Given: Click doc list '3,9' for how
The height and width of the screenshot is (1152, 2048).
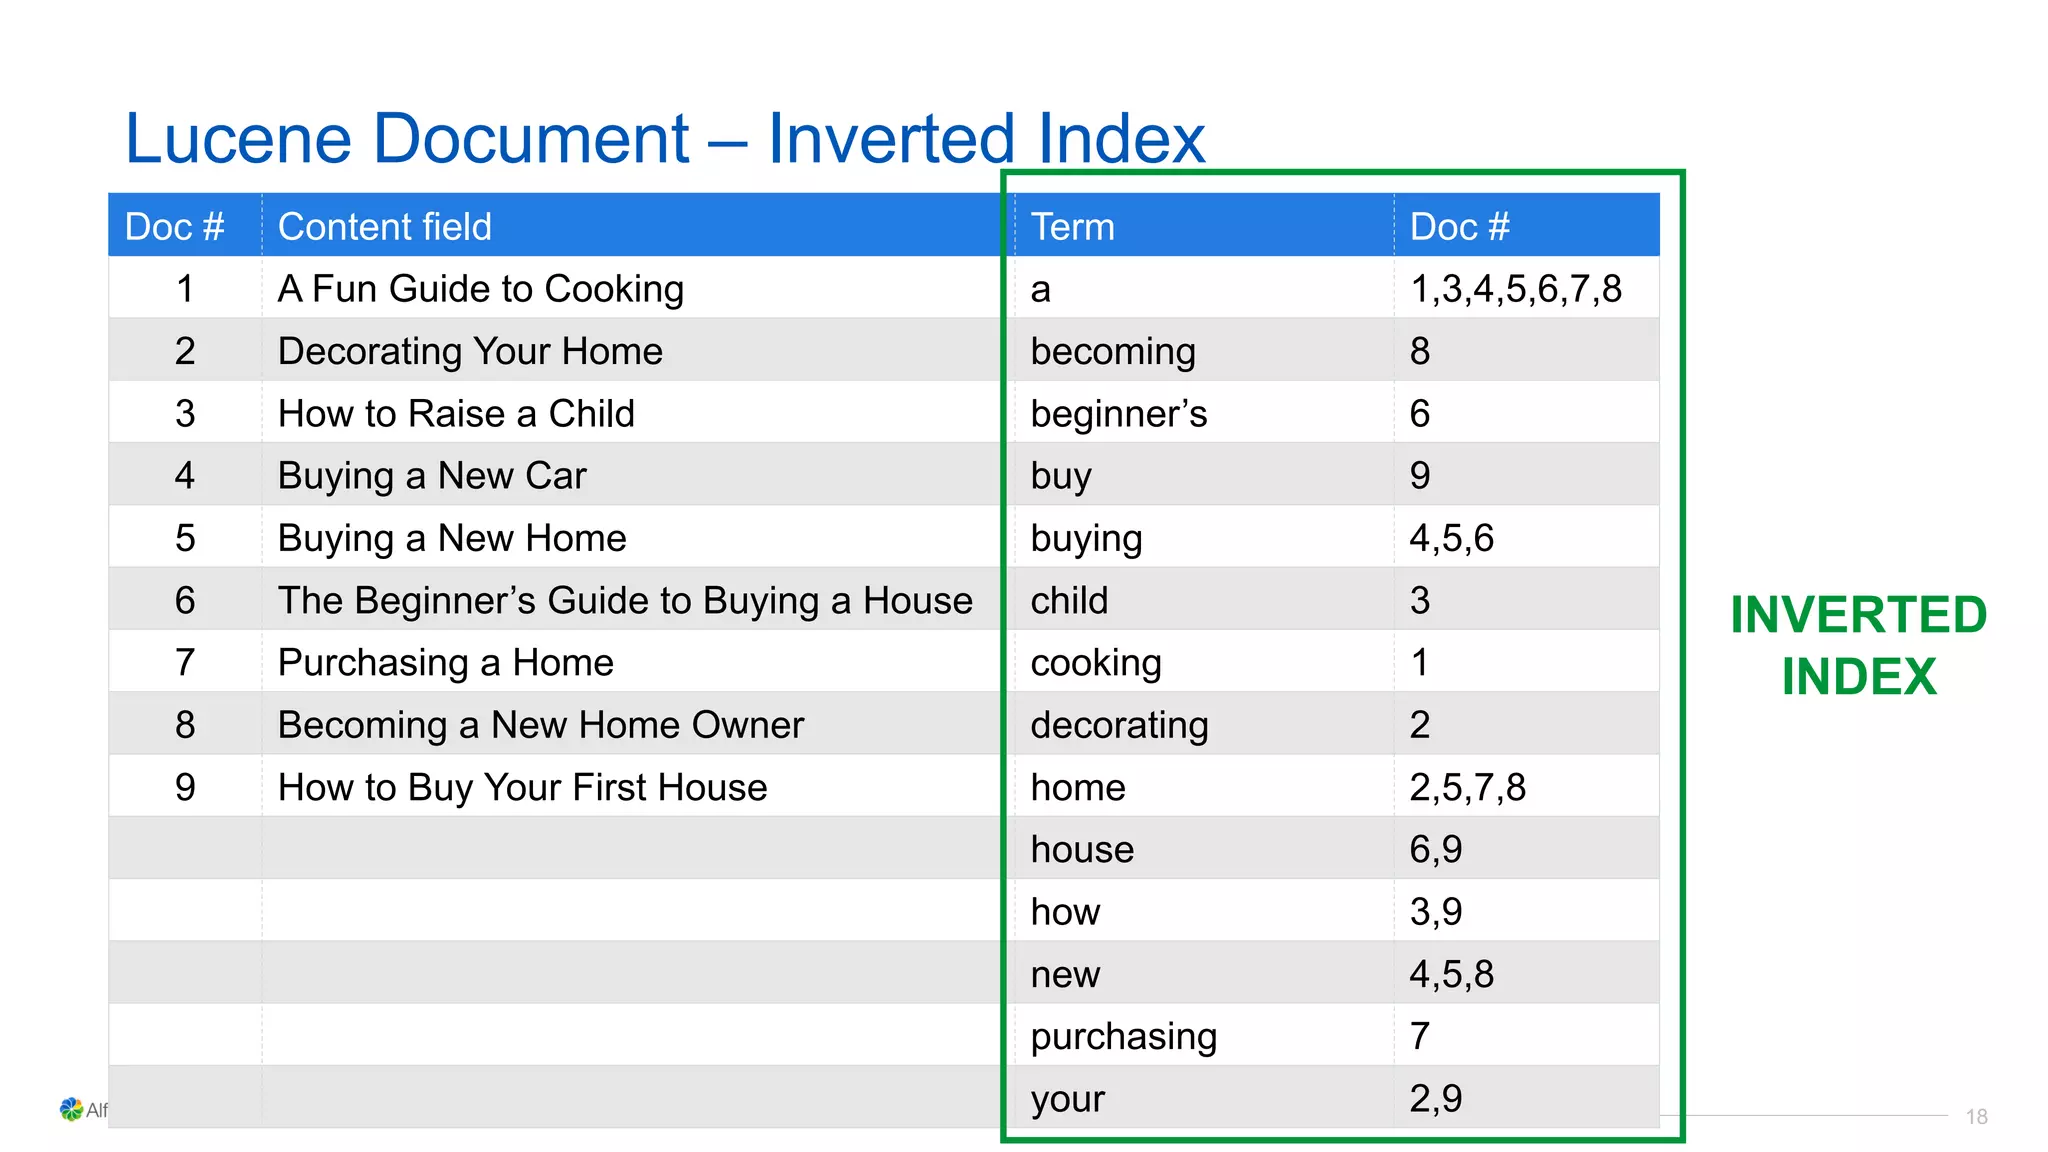Looking at the screenshot, I should pyautogui.click(x=1436, y=912).
